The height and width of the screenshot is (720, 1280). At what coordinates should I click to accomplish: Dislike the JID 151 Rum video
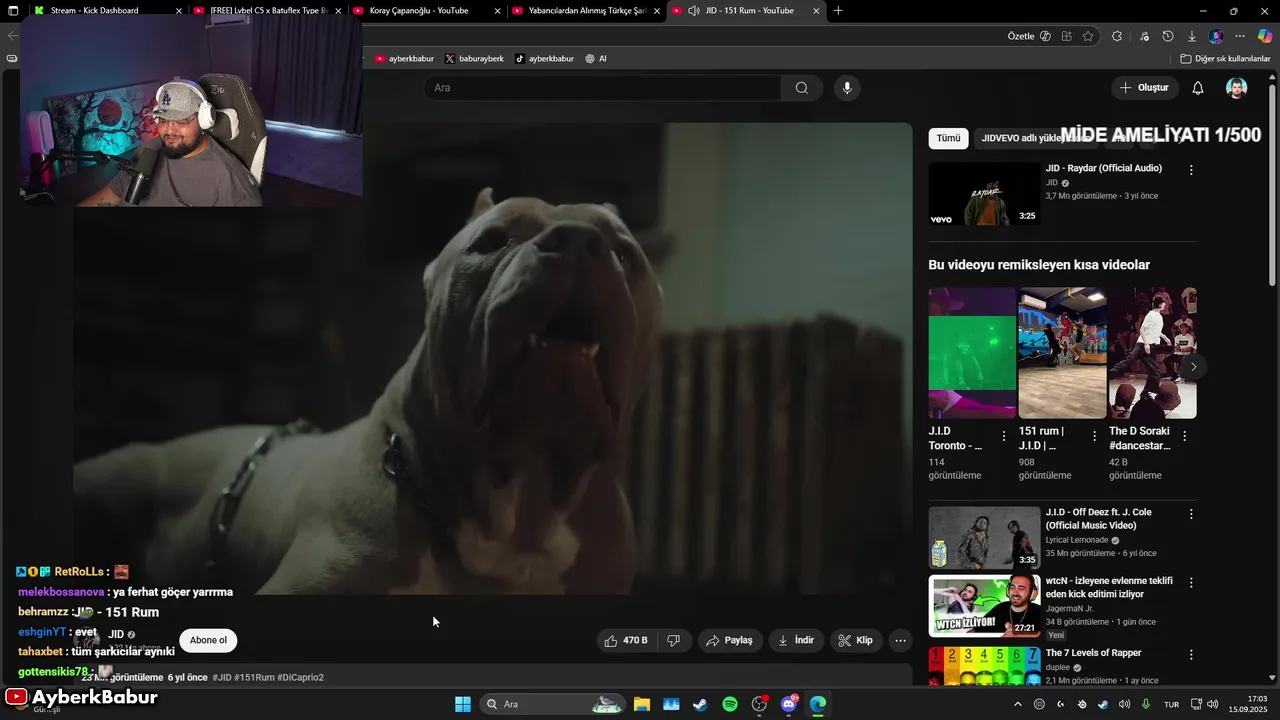674,640
